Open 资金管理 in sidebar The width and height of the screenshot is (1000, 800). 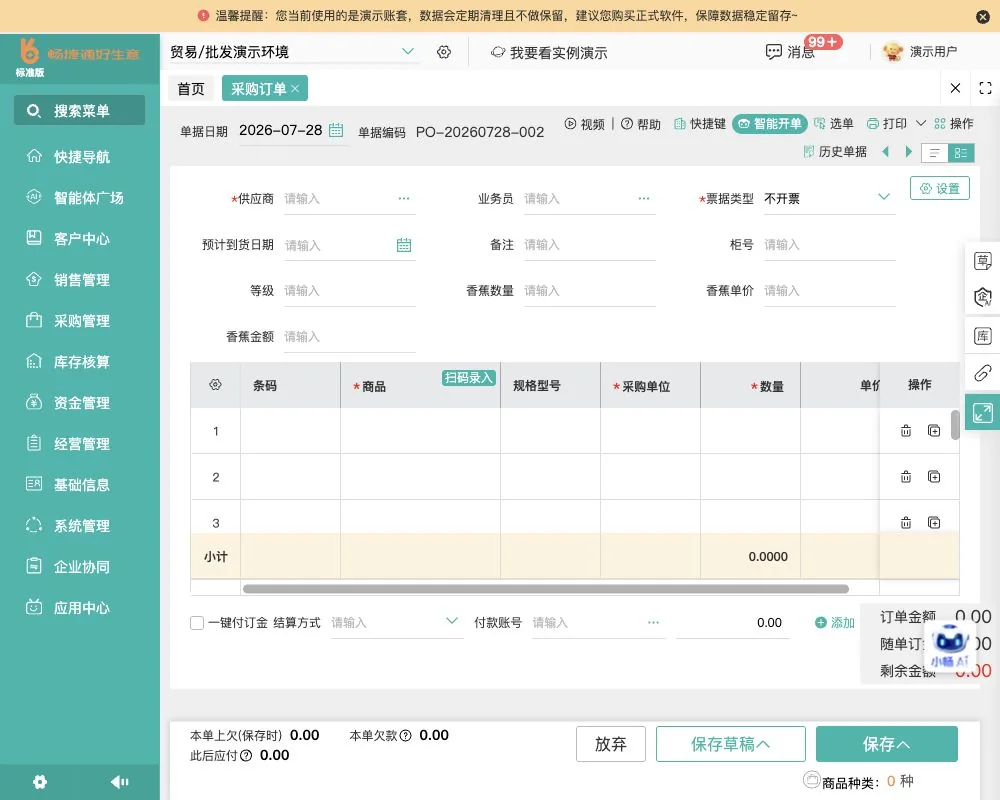(80, 403)
